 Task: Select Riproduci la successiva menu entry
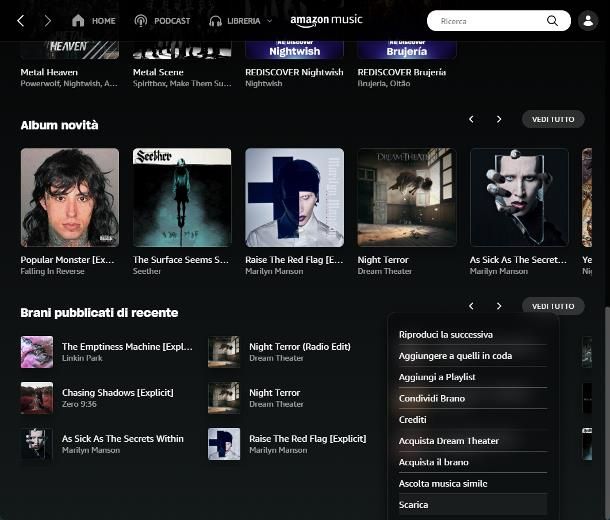coord(473,334)
